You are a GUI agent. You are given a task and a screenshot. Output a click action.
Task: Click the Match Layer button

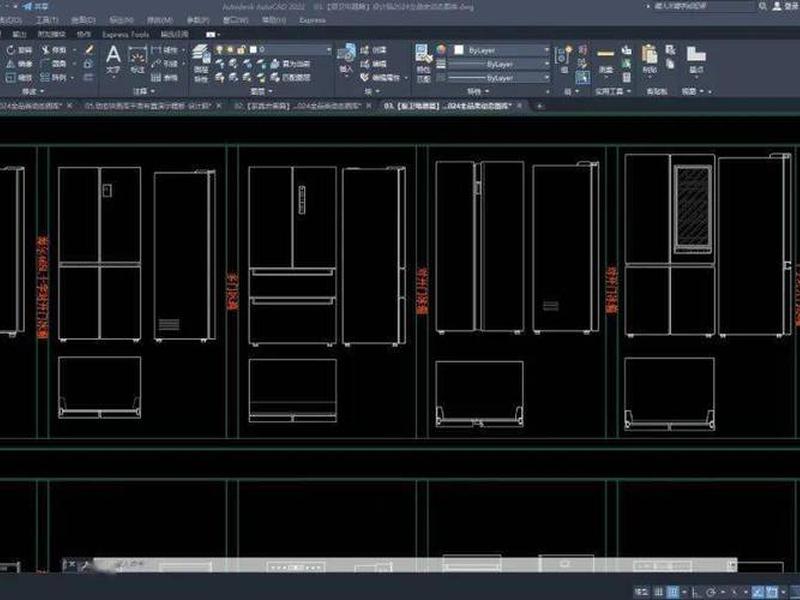coord(291,78)
